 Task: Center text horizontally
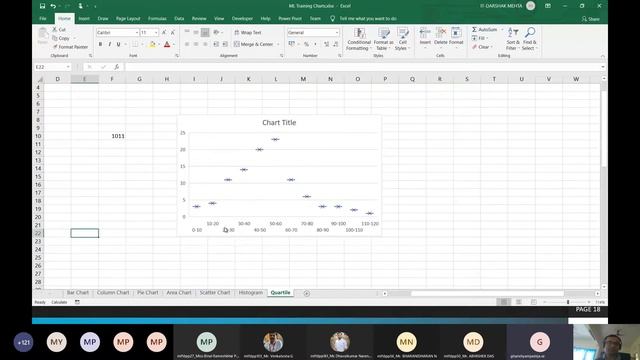click(x=196, y=44)
